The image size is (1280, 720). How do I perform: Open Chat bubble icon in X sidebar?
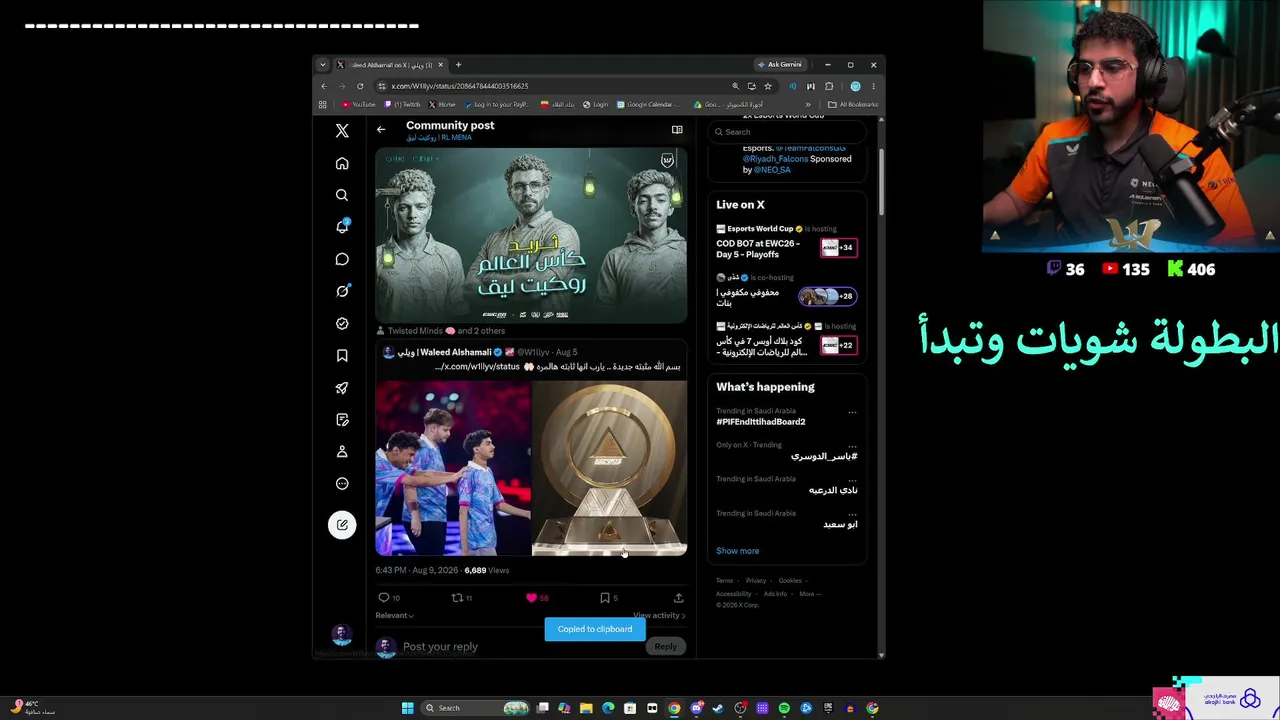click(342, 259)
